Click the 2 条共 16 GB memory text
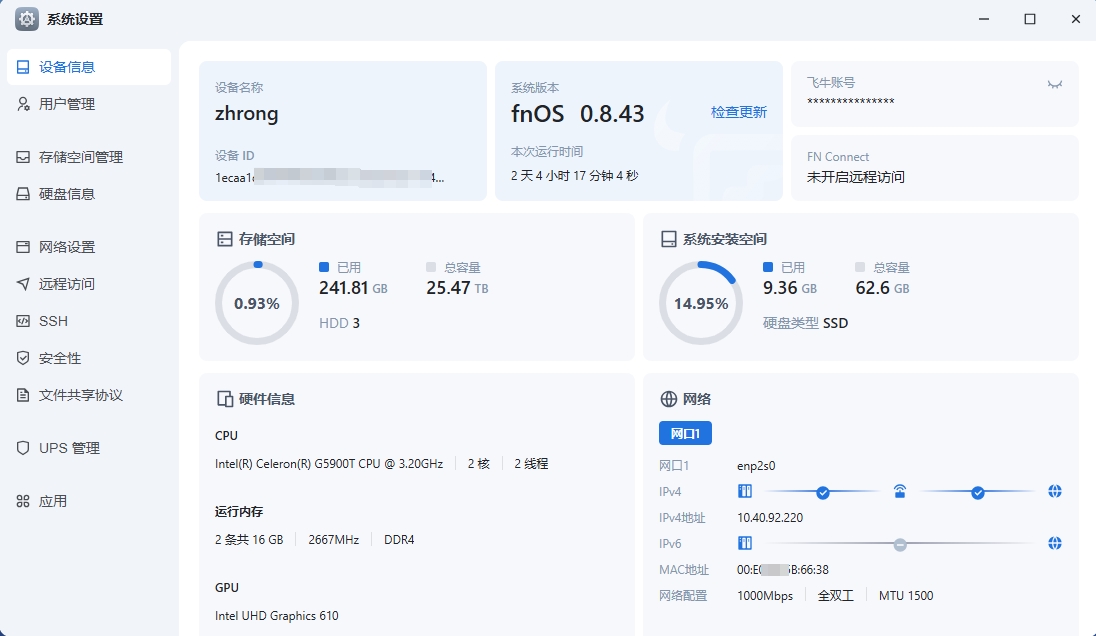1096x636 pixels. (x=249, y=540)
